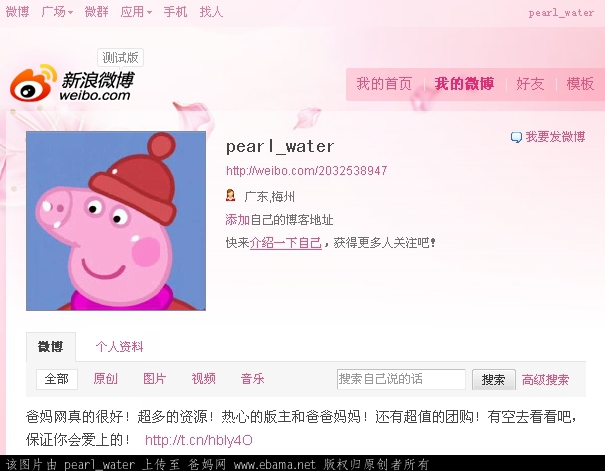This screenshot has height=471, width=605.
Task: Select 我的微博 tab
Action: click(x=464, y=84)
